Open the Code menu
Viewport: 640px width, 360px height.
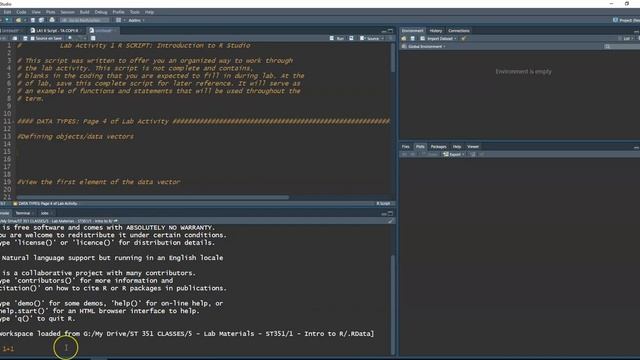(x=21, y=12)
